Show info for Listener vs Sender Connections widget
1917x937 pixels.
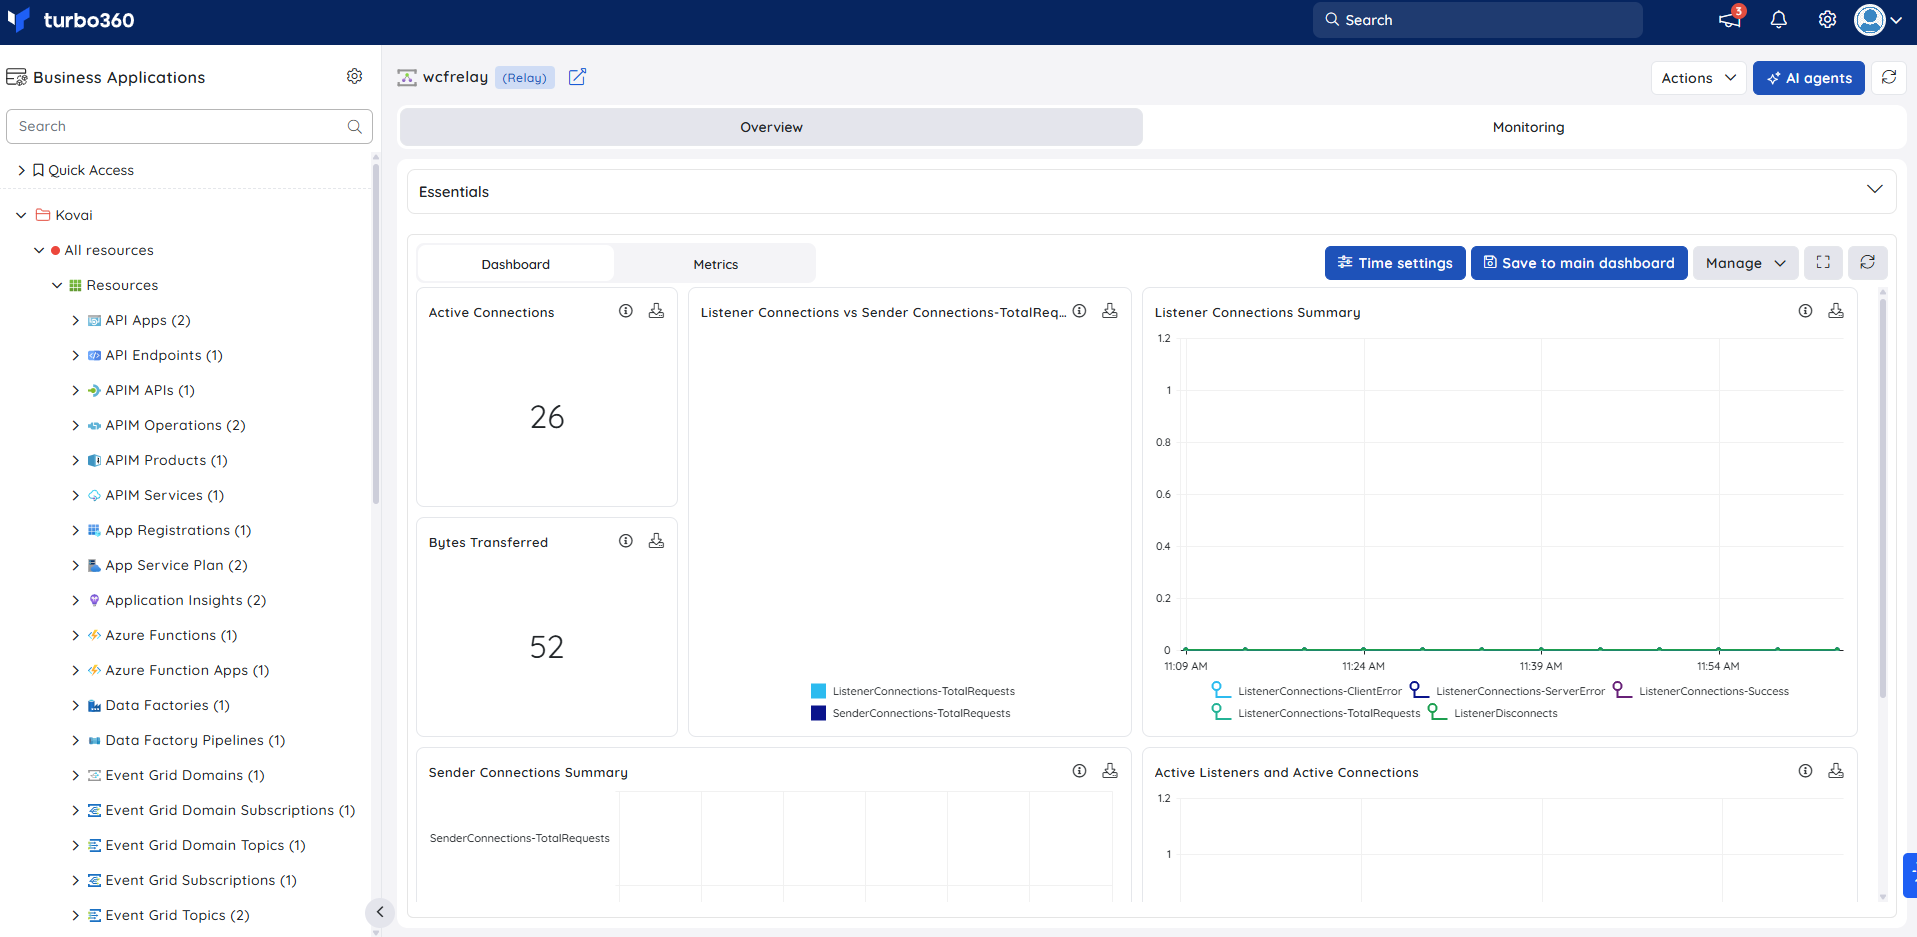[x=1080, y=312]
